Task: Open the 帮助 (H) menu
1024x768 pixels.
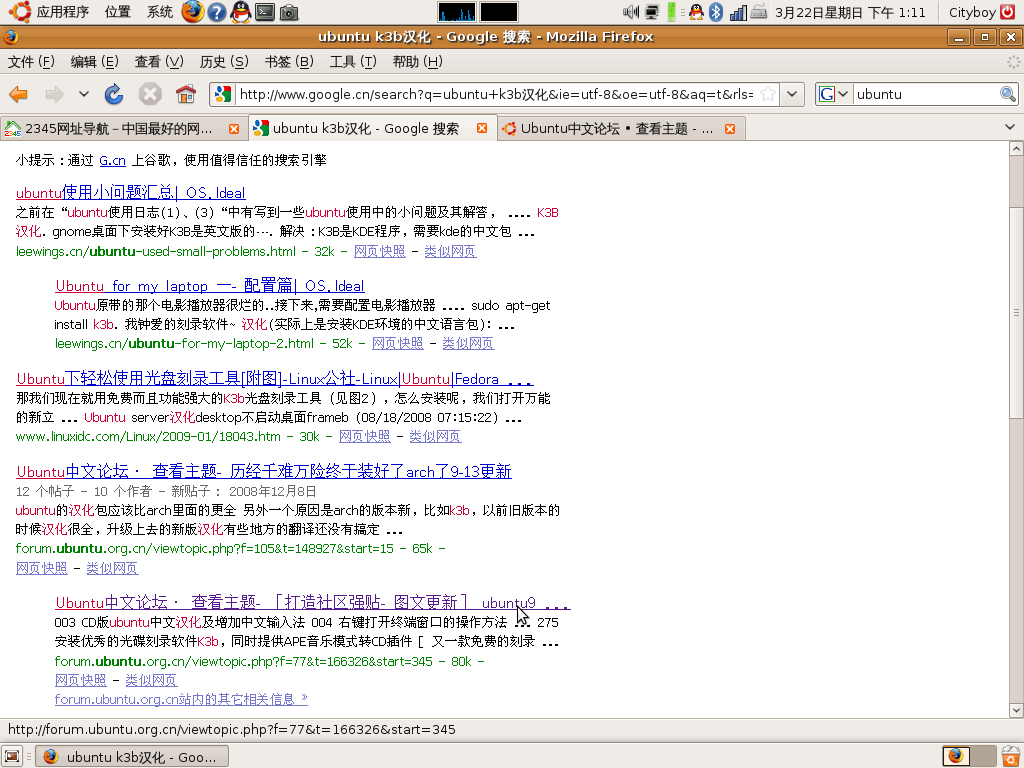Action: (x=417, y=61)
